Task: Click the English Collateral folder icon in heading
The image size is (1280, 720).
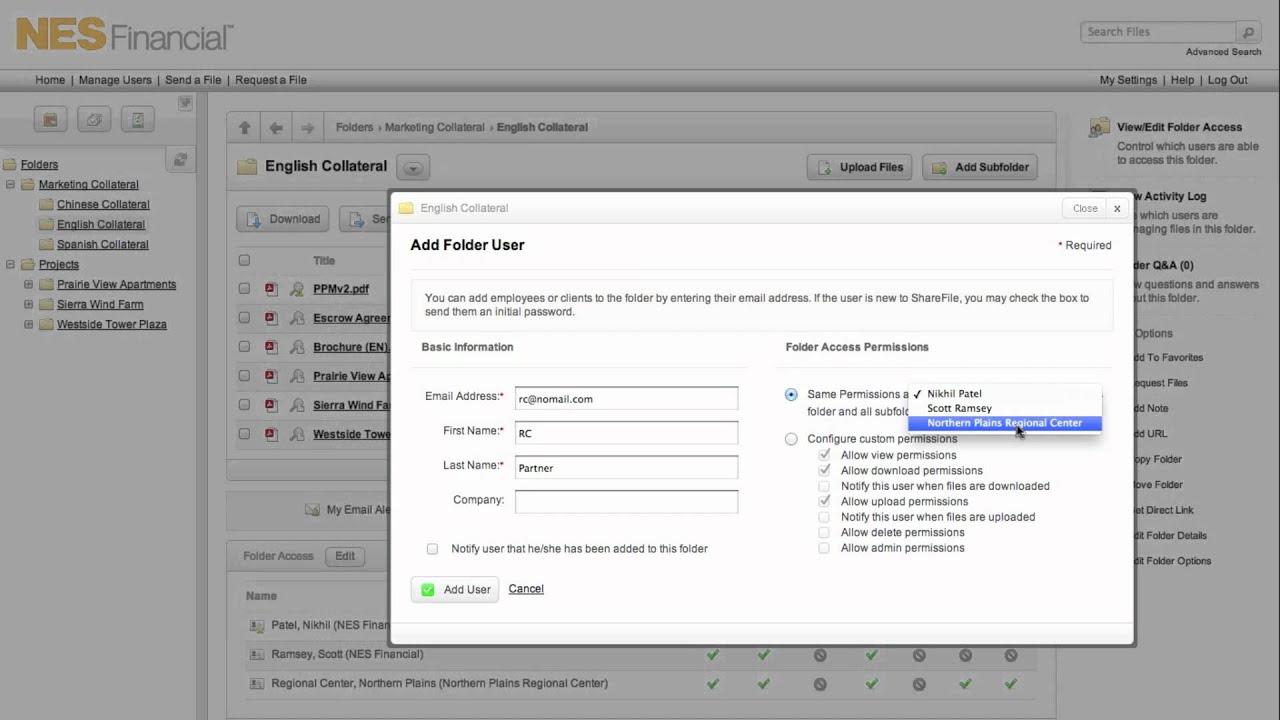Action: point(247,167)
